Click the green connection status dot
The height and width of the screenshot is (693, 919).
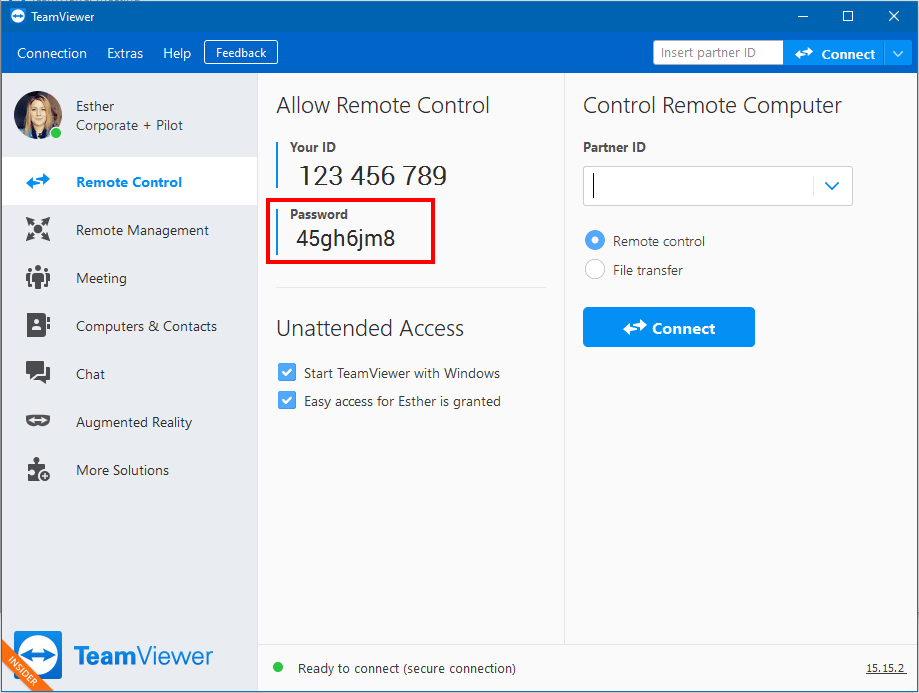(x=278, y=667)
